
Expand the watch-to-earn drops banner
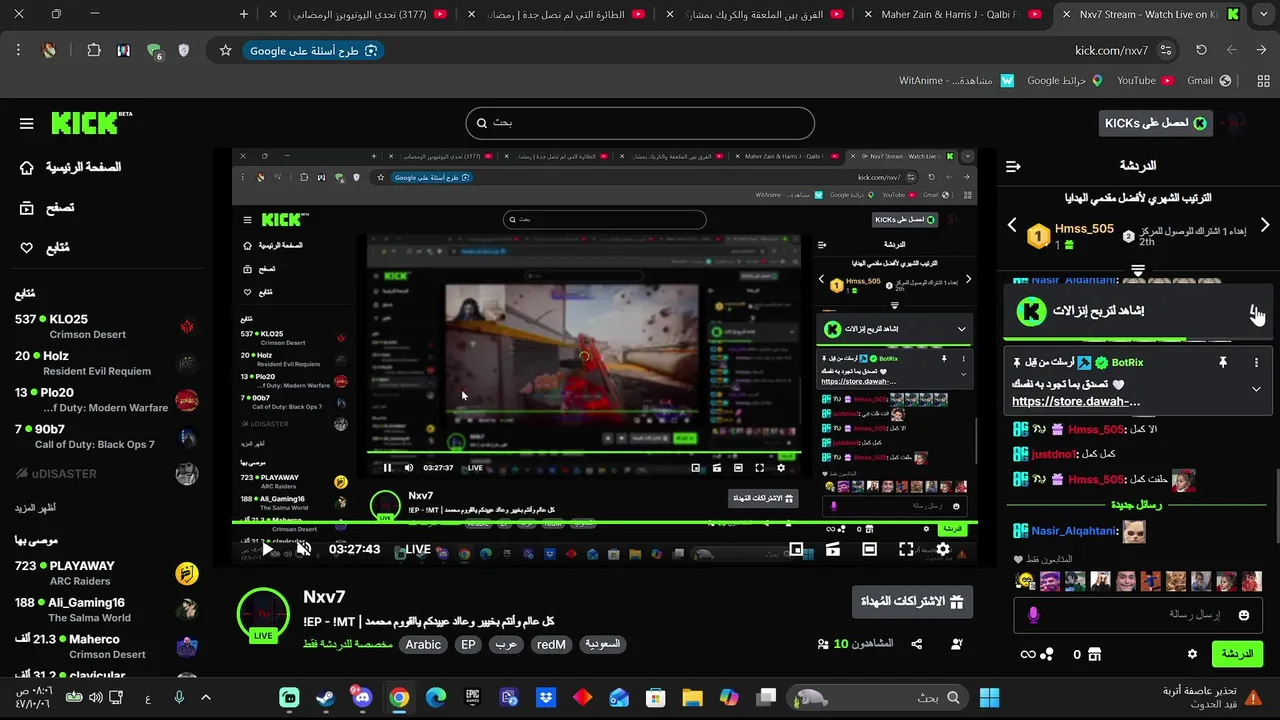coord(1255,311)
